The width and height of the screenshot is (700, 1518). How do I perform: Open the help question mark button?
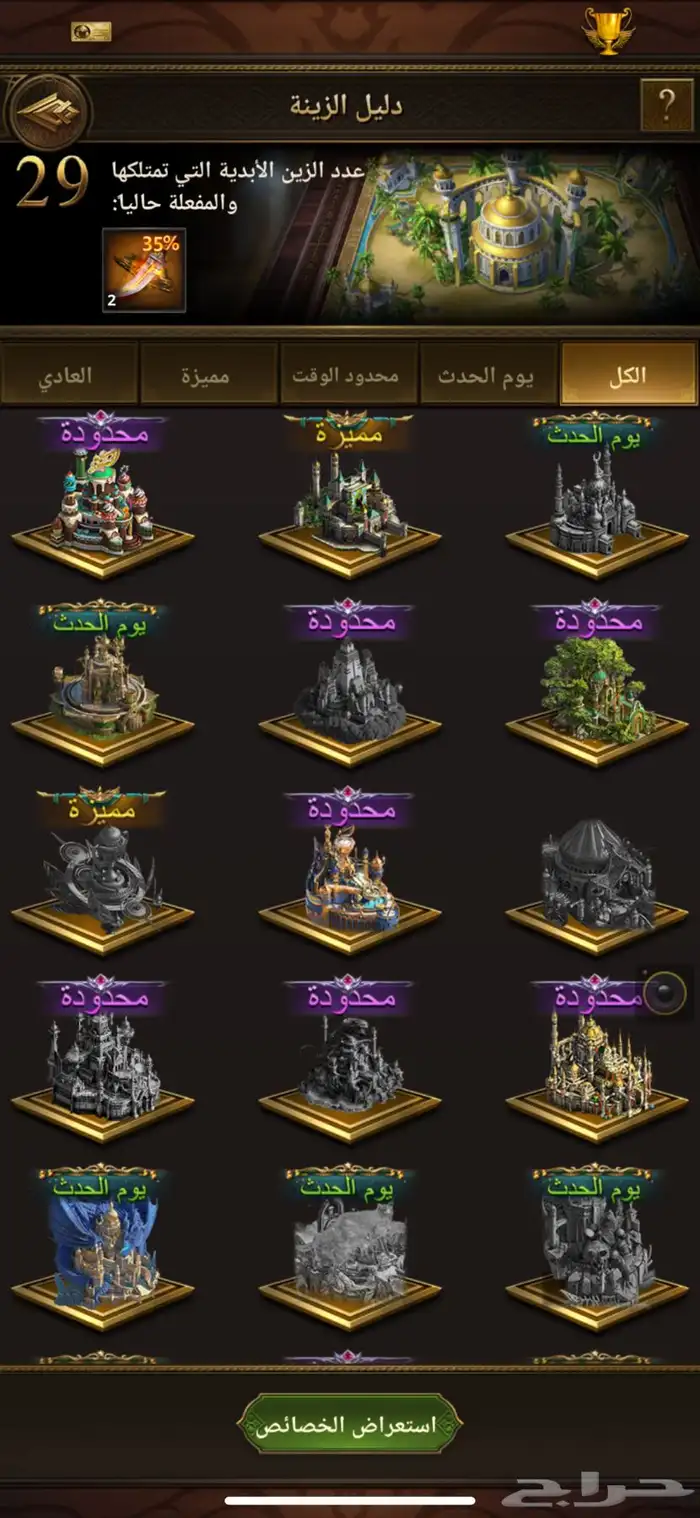665,102
